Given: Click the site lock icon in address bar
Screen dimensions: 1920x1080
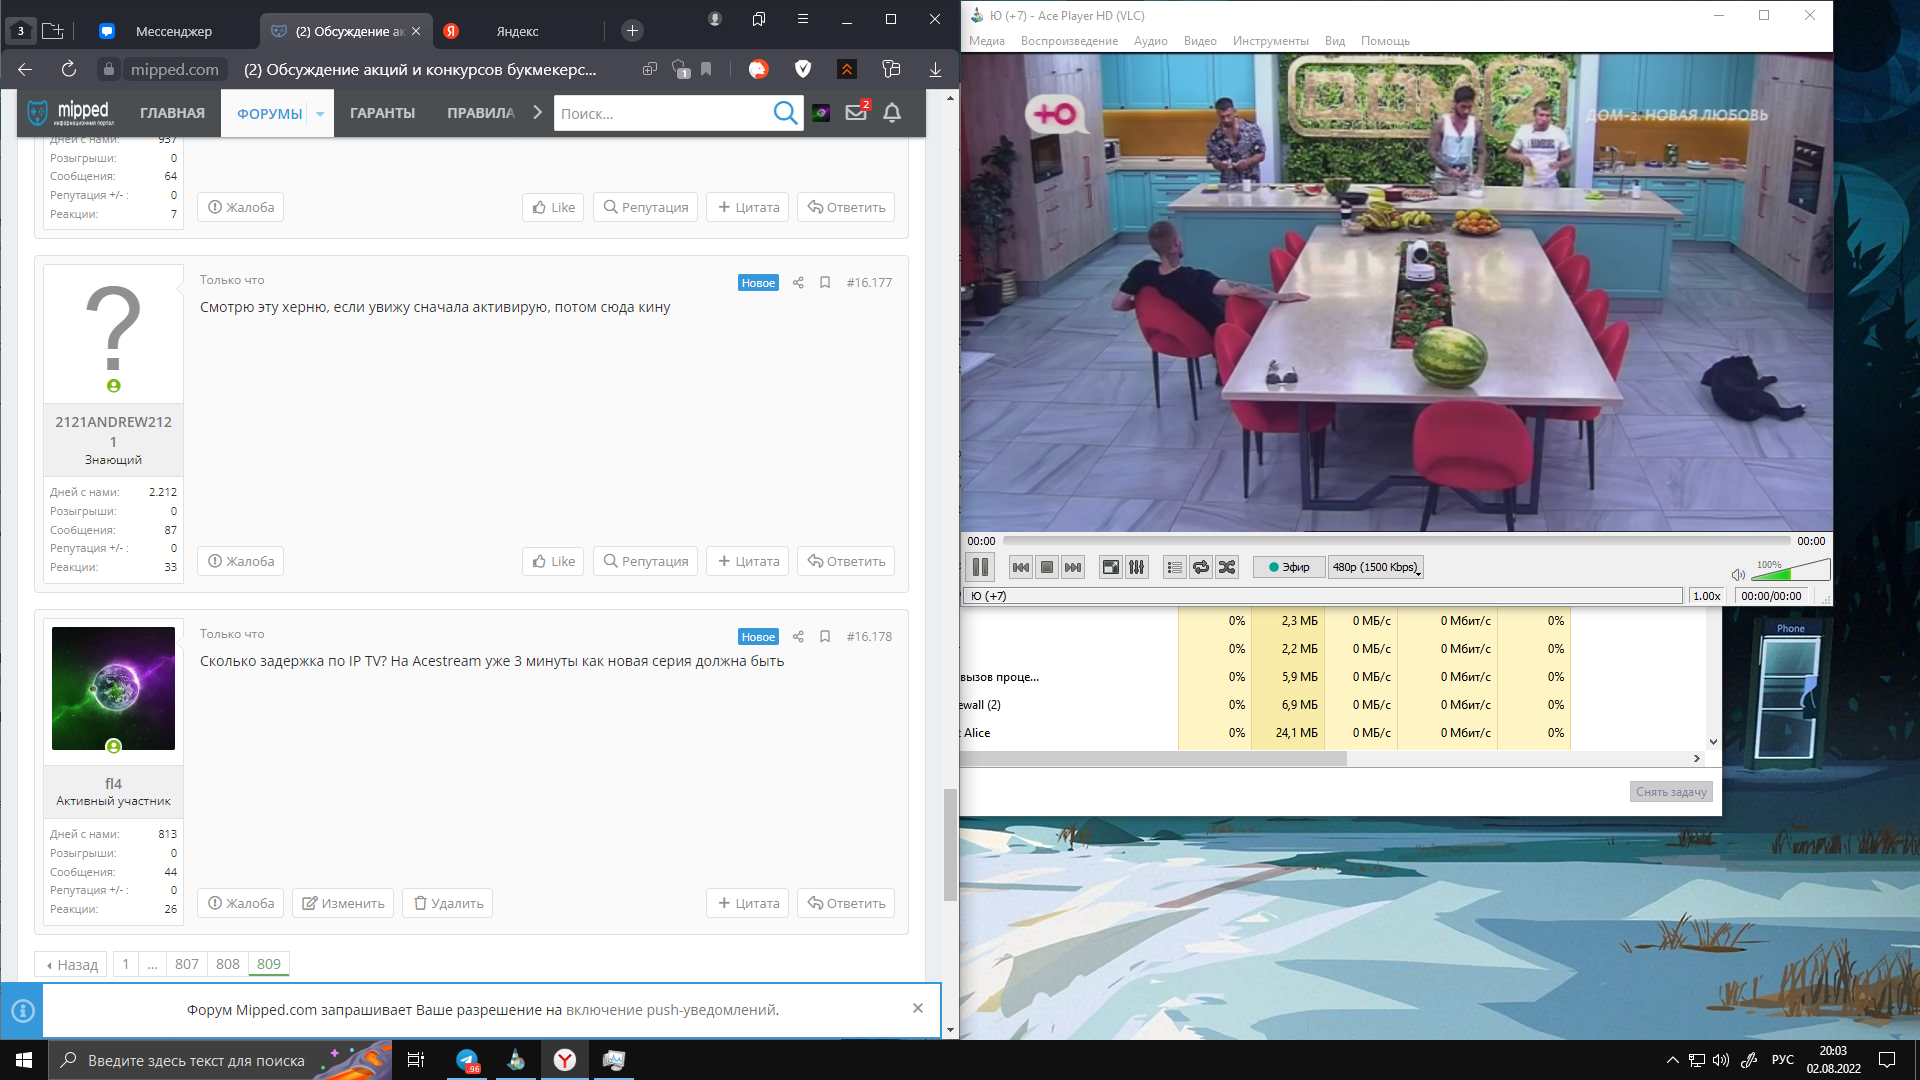Looking at the screenshot, I should (108, 69).
